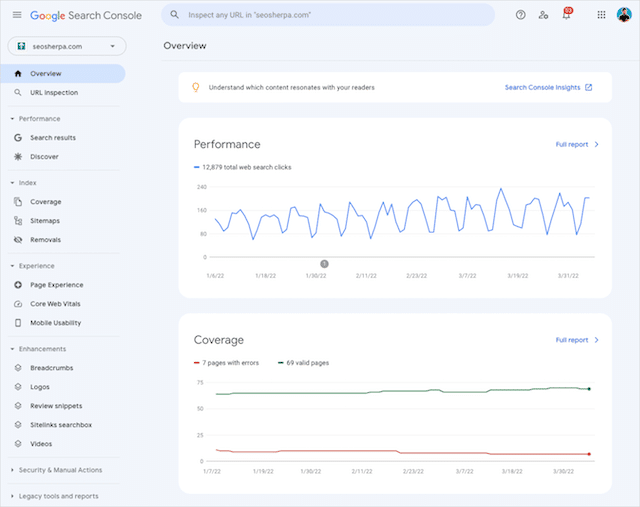Screen dimensions: 640x507
Task: Open Search Console Insights link
Action: [x=542, y=87]
